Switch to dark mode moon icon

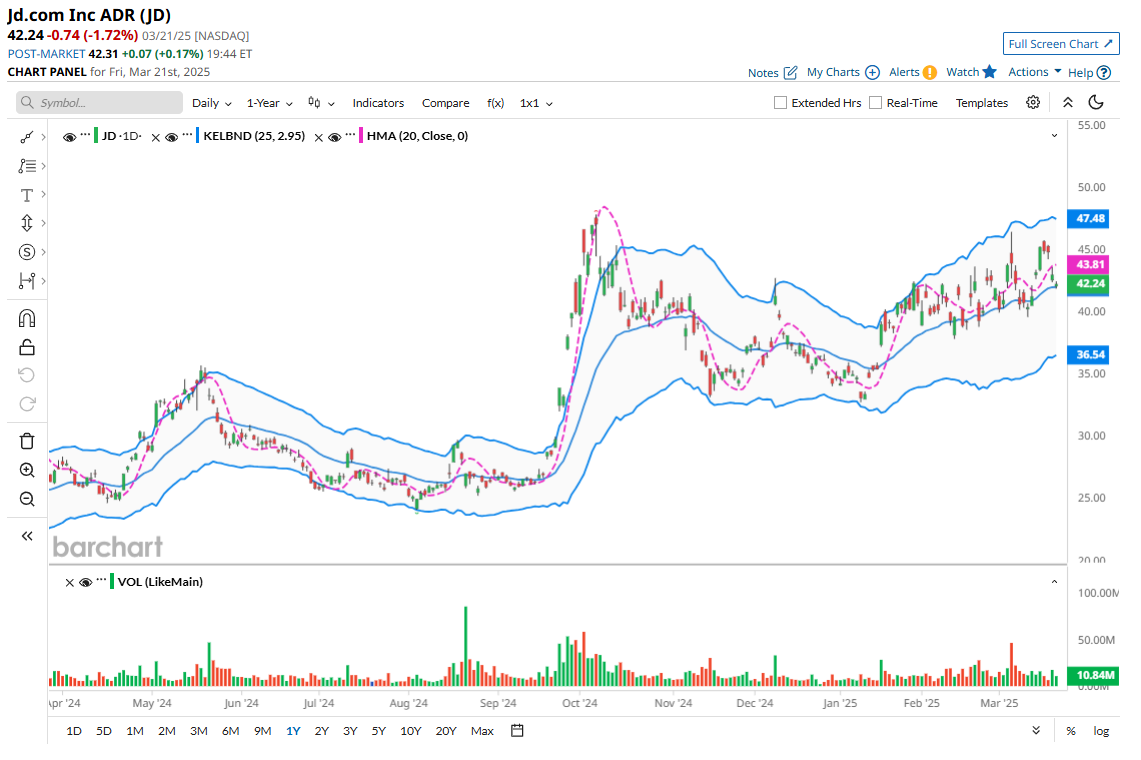coord(1096,103)
